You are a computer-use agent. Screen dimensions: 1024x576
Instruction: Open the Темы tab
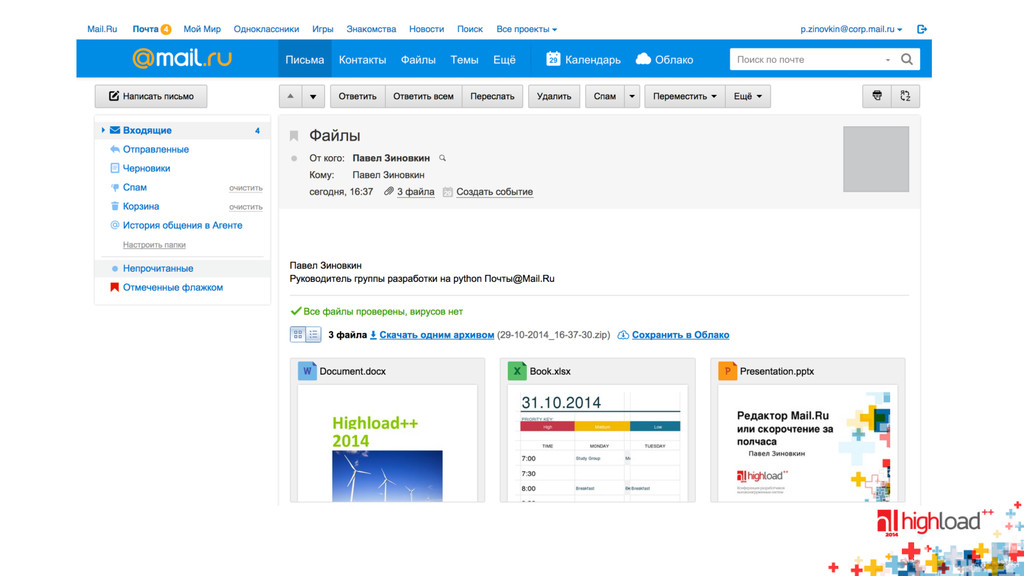coord(464,59)
